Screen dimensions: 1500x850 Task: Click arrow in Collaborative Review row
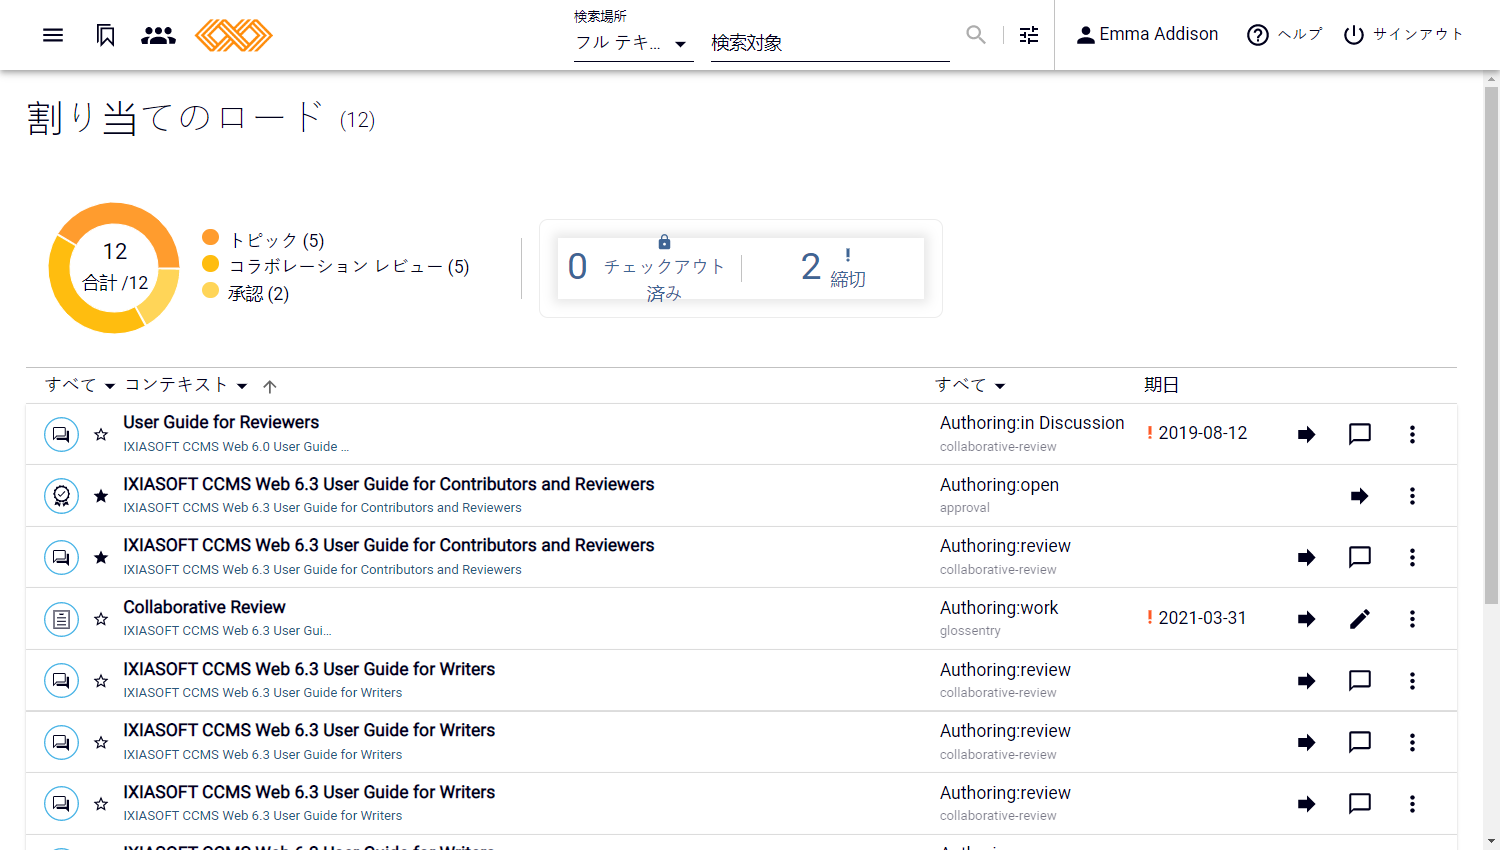[1306, 619]
